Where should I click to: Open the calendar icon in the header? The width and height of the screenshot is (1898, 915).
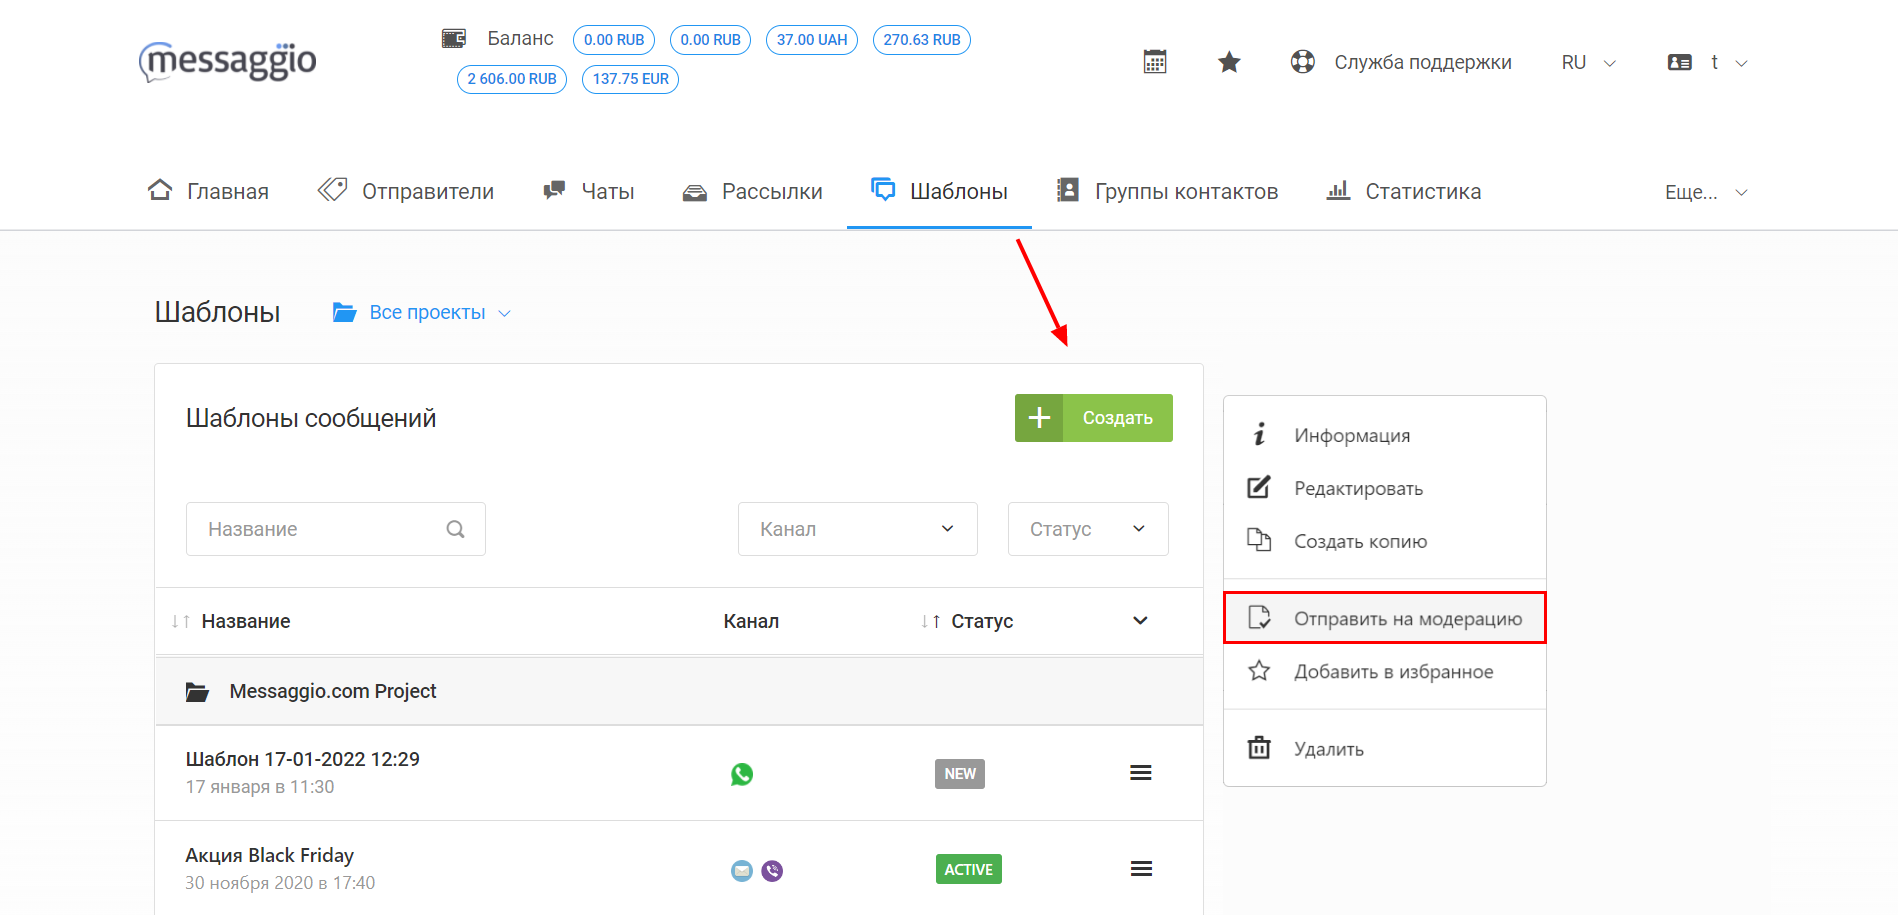click(x=1155, y=62)
